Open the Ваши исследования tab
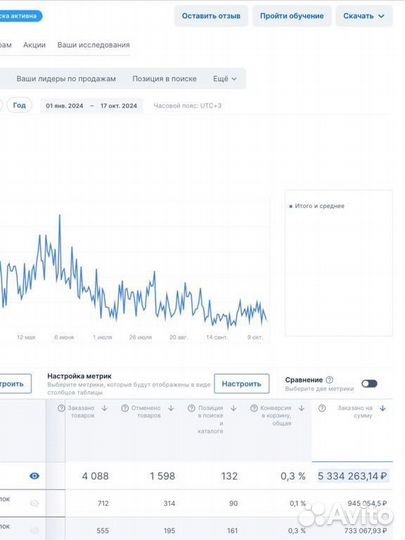Image resolution: width=405 pixels, height=540 pixels. pyautogui.click(x=94, y=45)
